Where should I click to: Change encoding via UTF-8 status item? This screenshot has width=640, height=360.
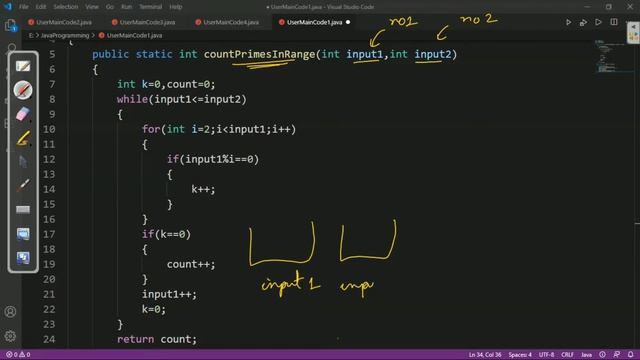point(547,354)
